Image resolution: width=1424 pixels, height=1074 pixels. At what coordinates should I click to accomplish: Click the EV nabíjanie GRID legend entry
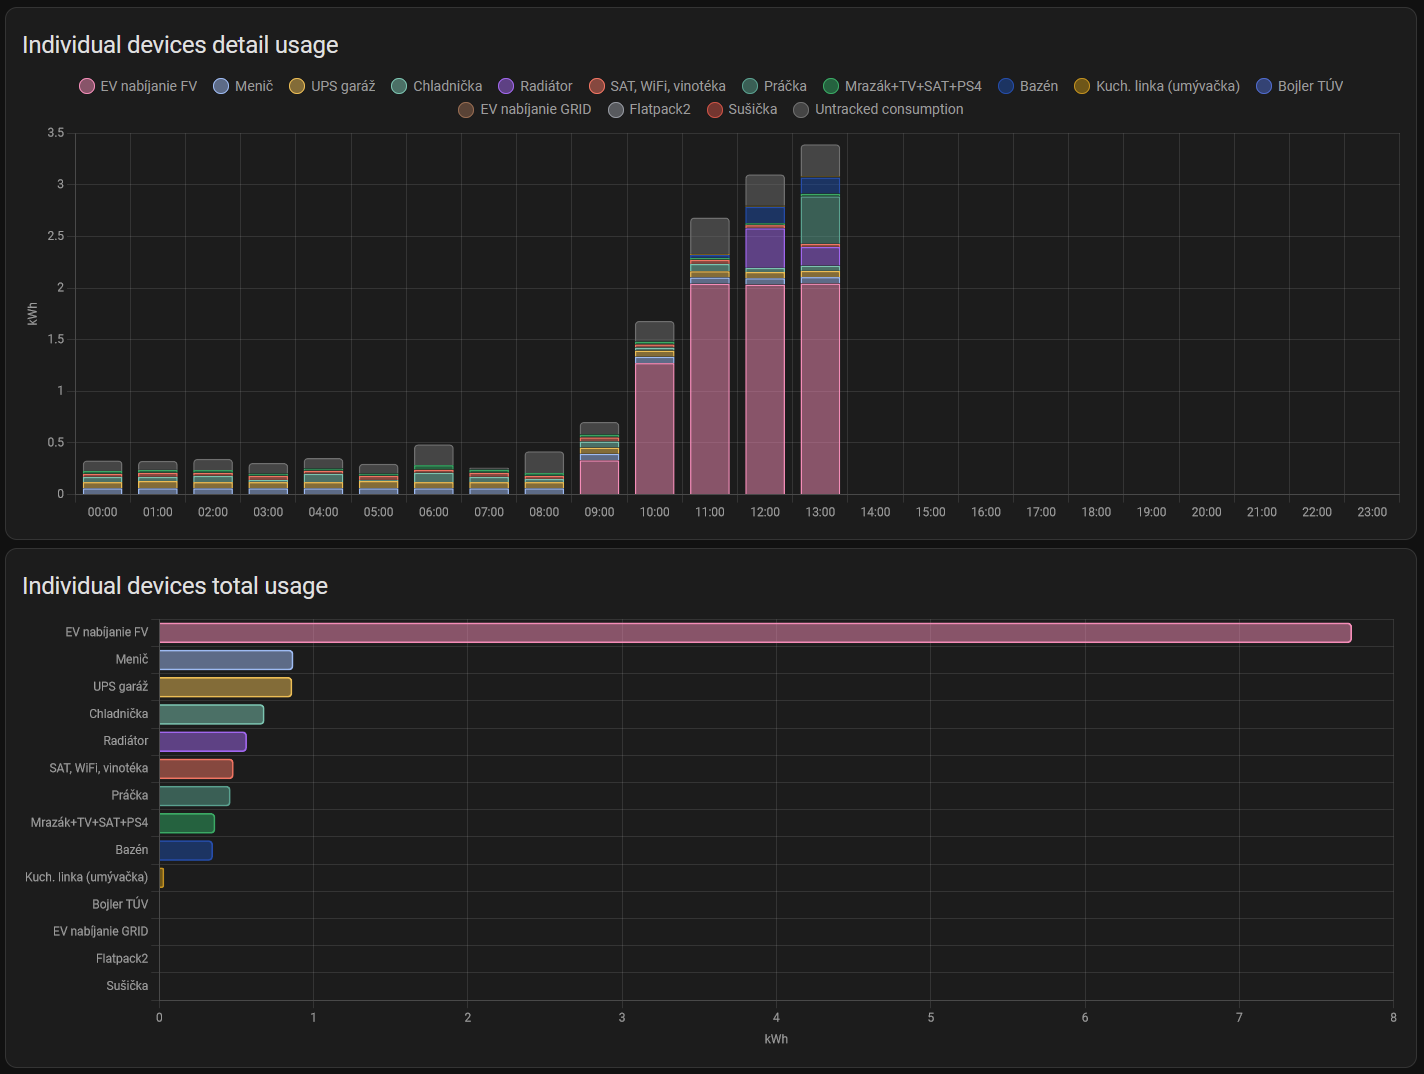tap(525, 109)
